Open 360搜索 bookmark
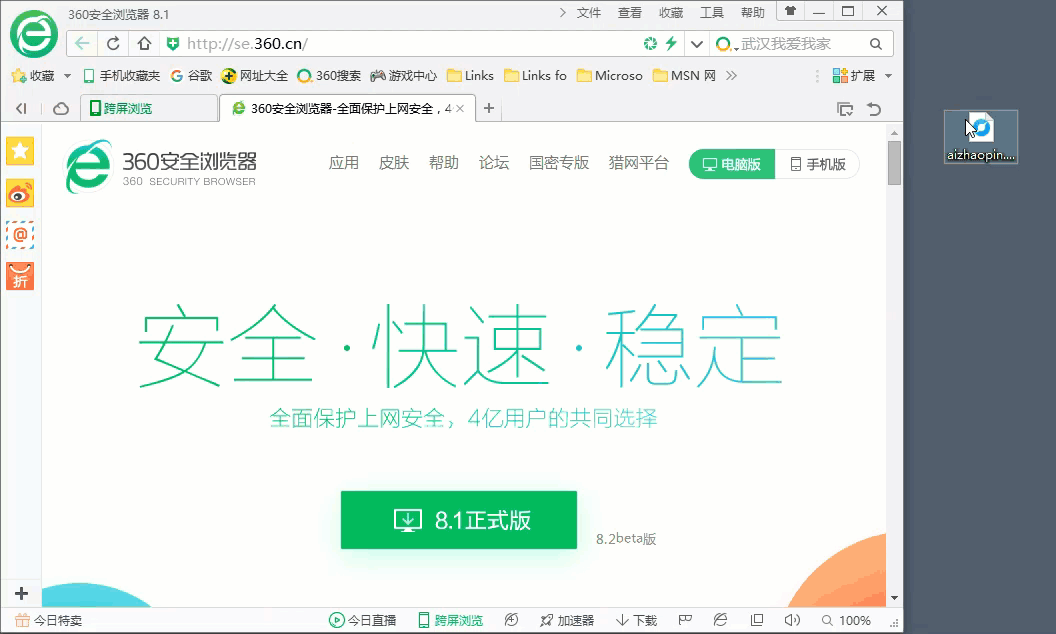Image resolution: width=1056 pixels, height=634 pixels. [329, 75]
